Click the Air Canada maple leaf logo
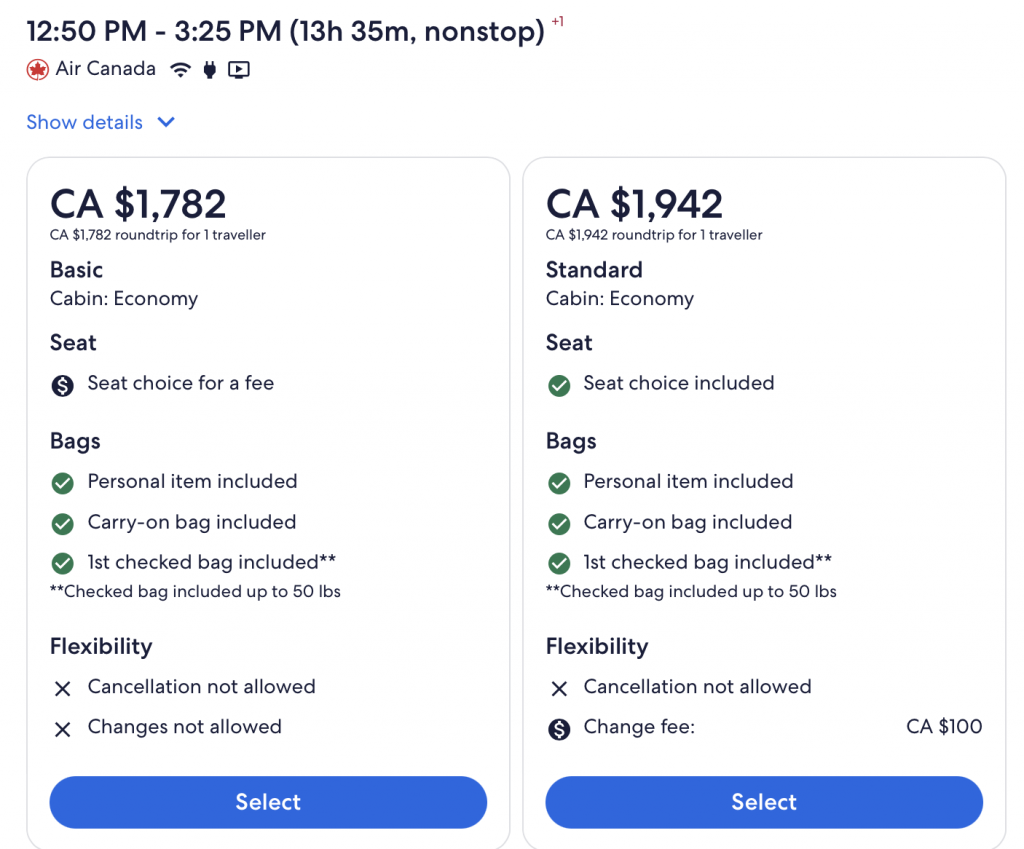This screenshot has height=849, width=1024. [38, 70]
